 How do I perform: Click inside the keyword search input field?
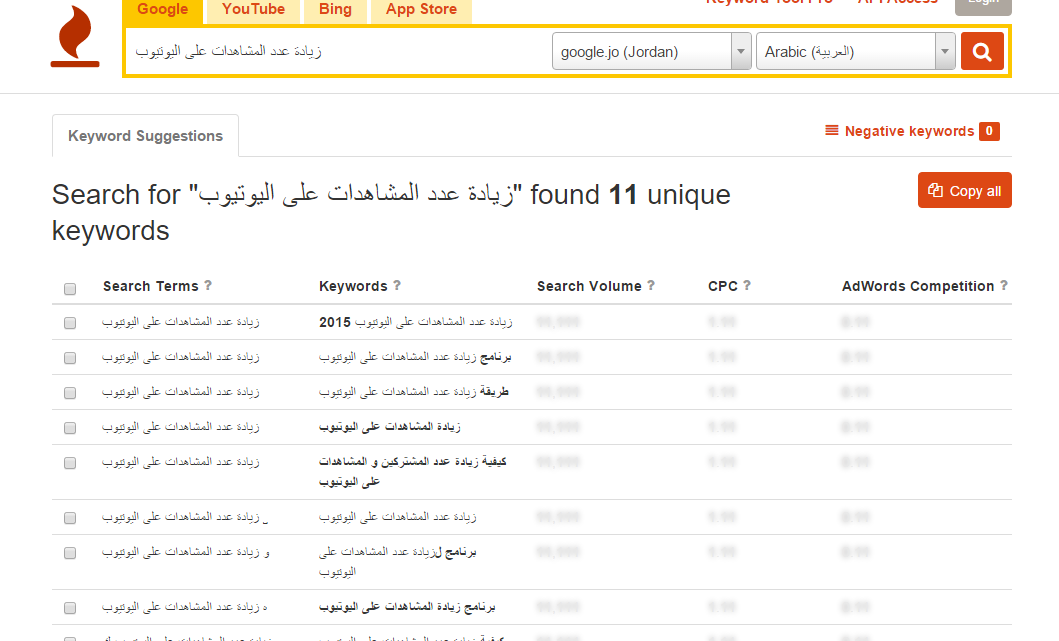(338, 51)
